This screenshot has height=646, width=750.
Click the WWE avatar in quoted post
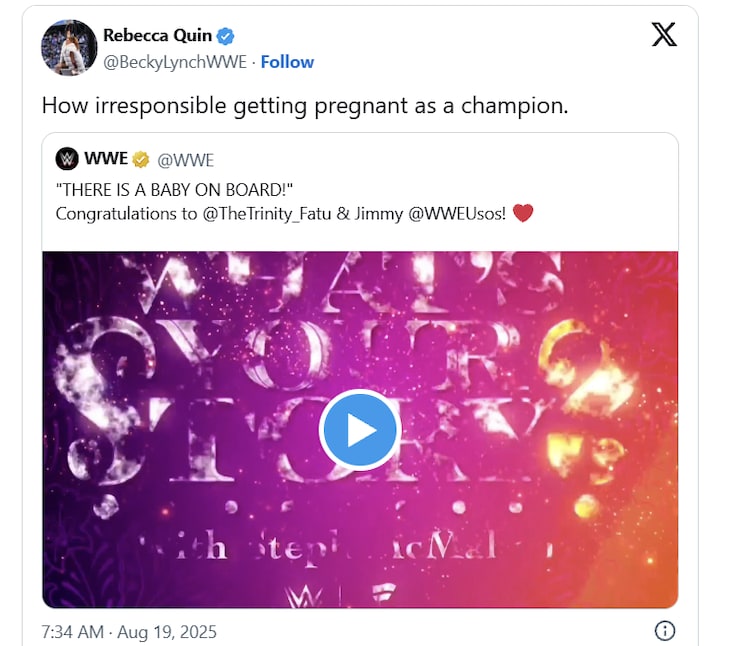(x=67, y=159)
